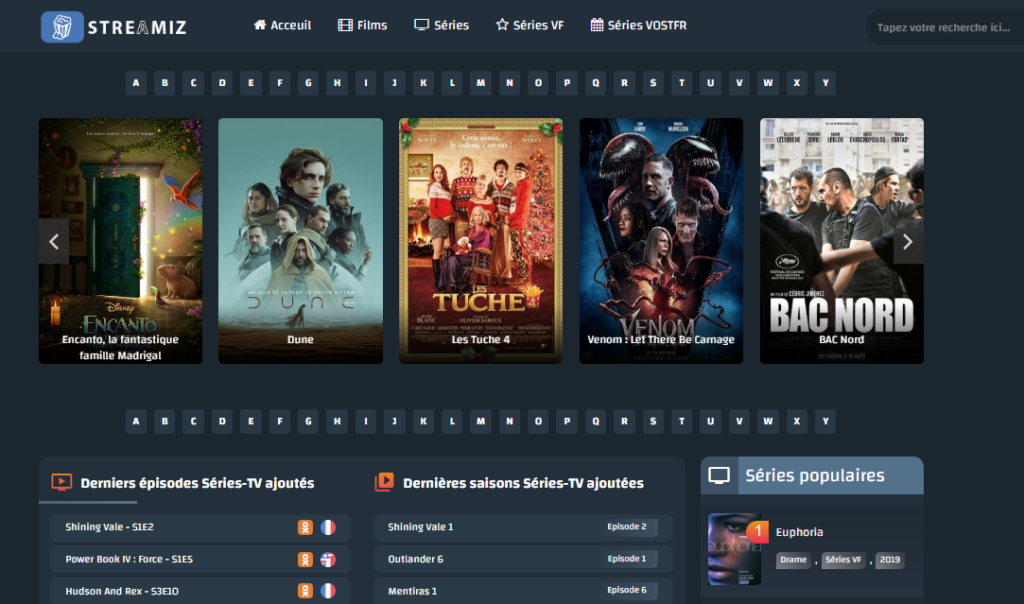
Task: Switch to Derniers épisodes Séries-TV ajoutés tab
Action: pos(184,483)
